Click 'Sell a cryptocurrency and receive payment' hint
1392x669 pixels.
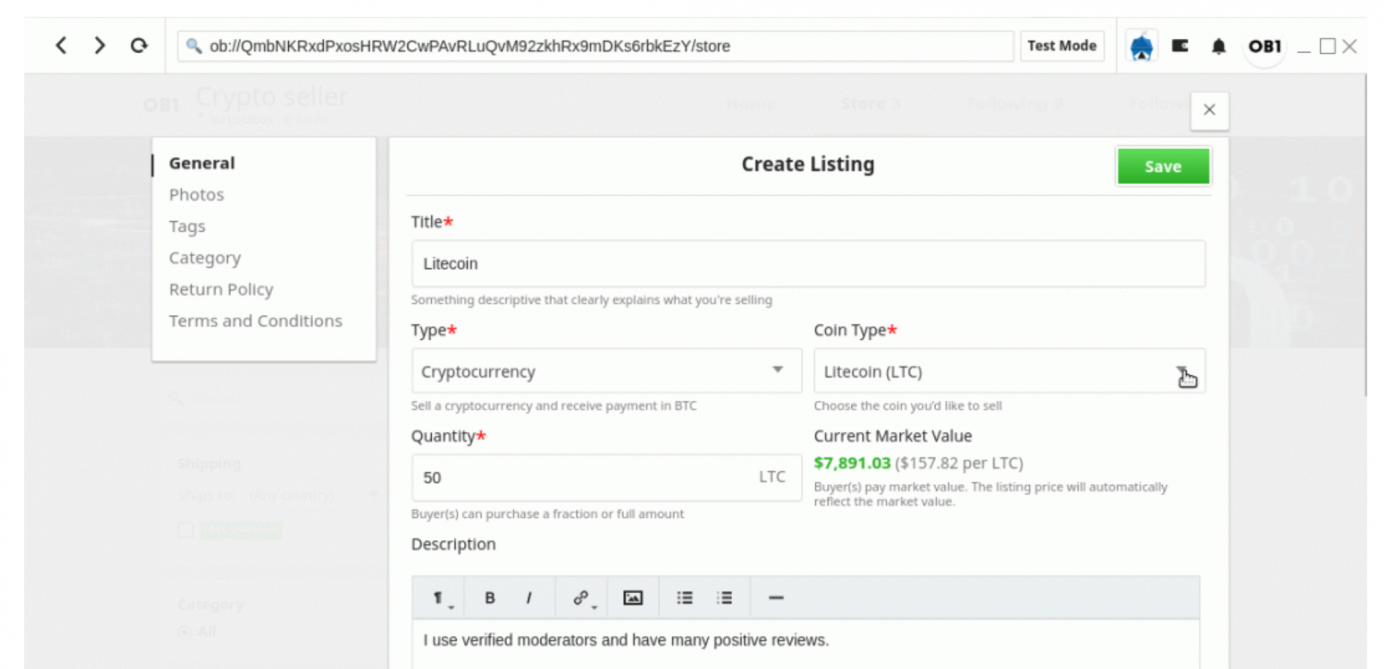[554, 406]
